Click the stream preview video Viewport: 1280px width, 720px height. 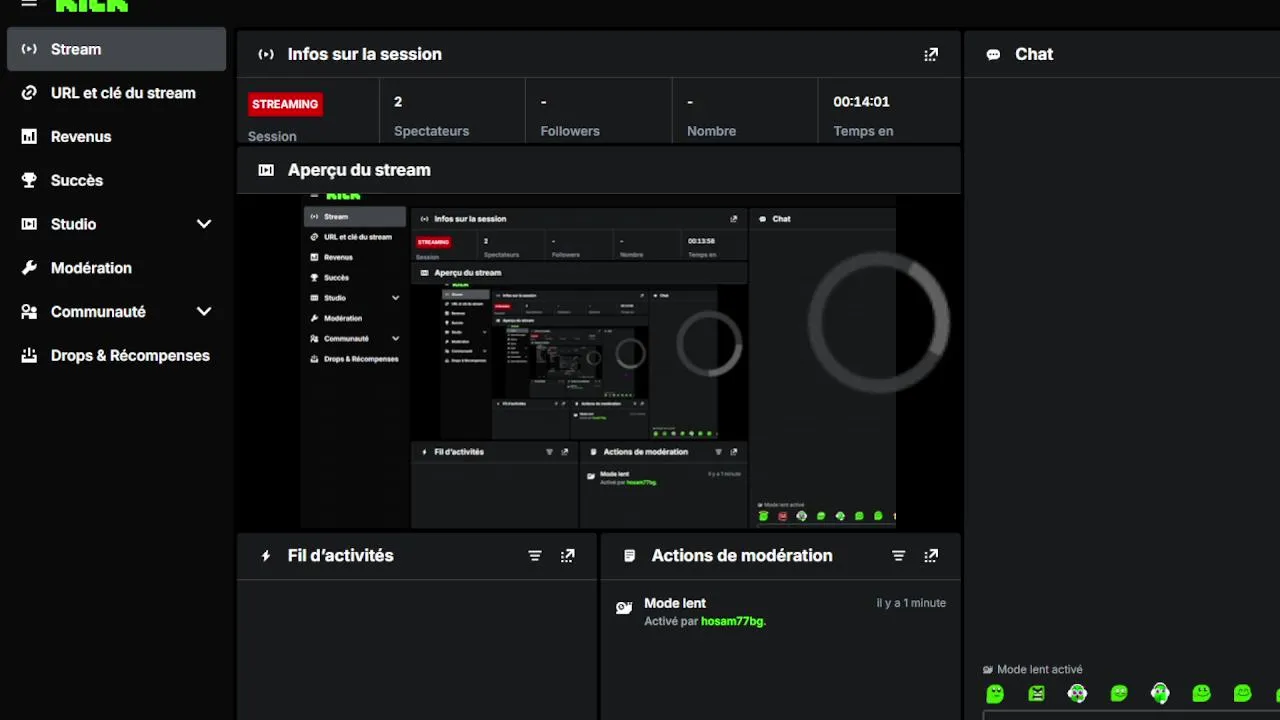[599, 364]
